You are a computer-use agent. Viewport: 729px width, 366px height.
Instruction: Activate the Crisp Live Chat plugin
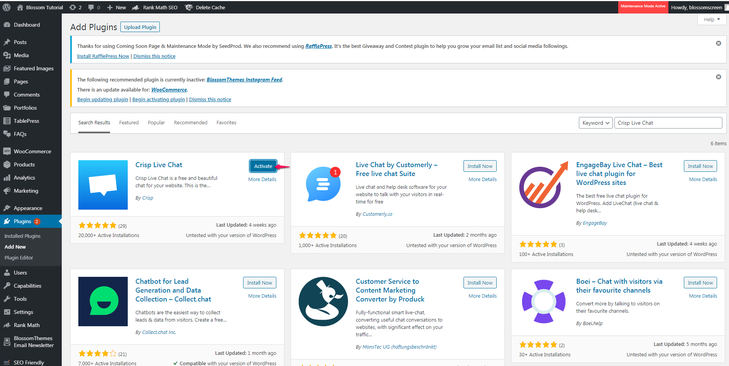coord(263,166)
